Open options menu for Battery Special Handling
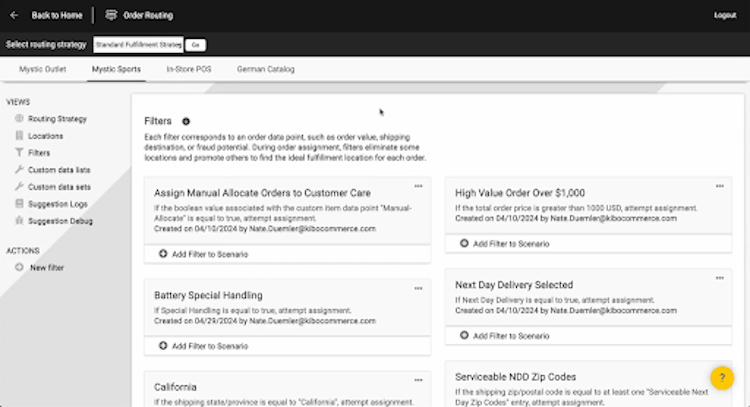 point(419,288)
